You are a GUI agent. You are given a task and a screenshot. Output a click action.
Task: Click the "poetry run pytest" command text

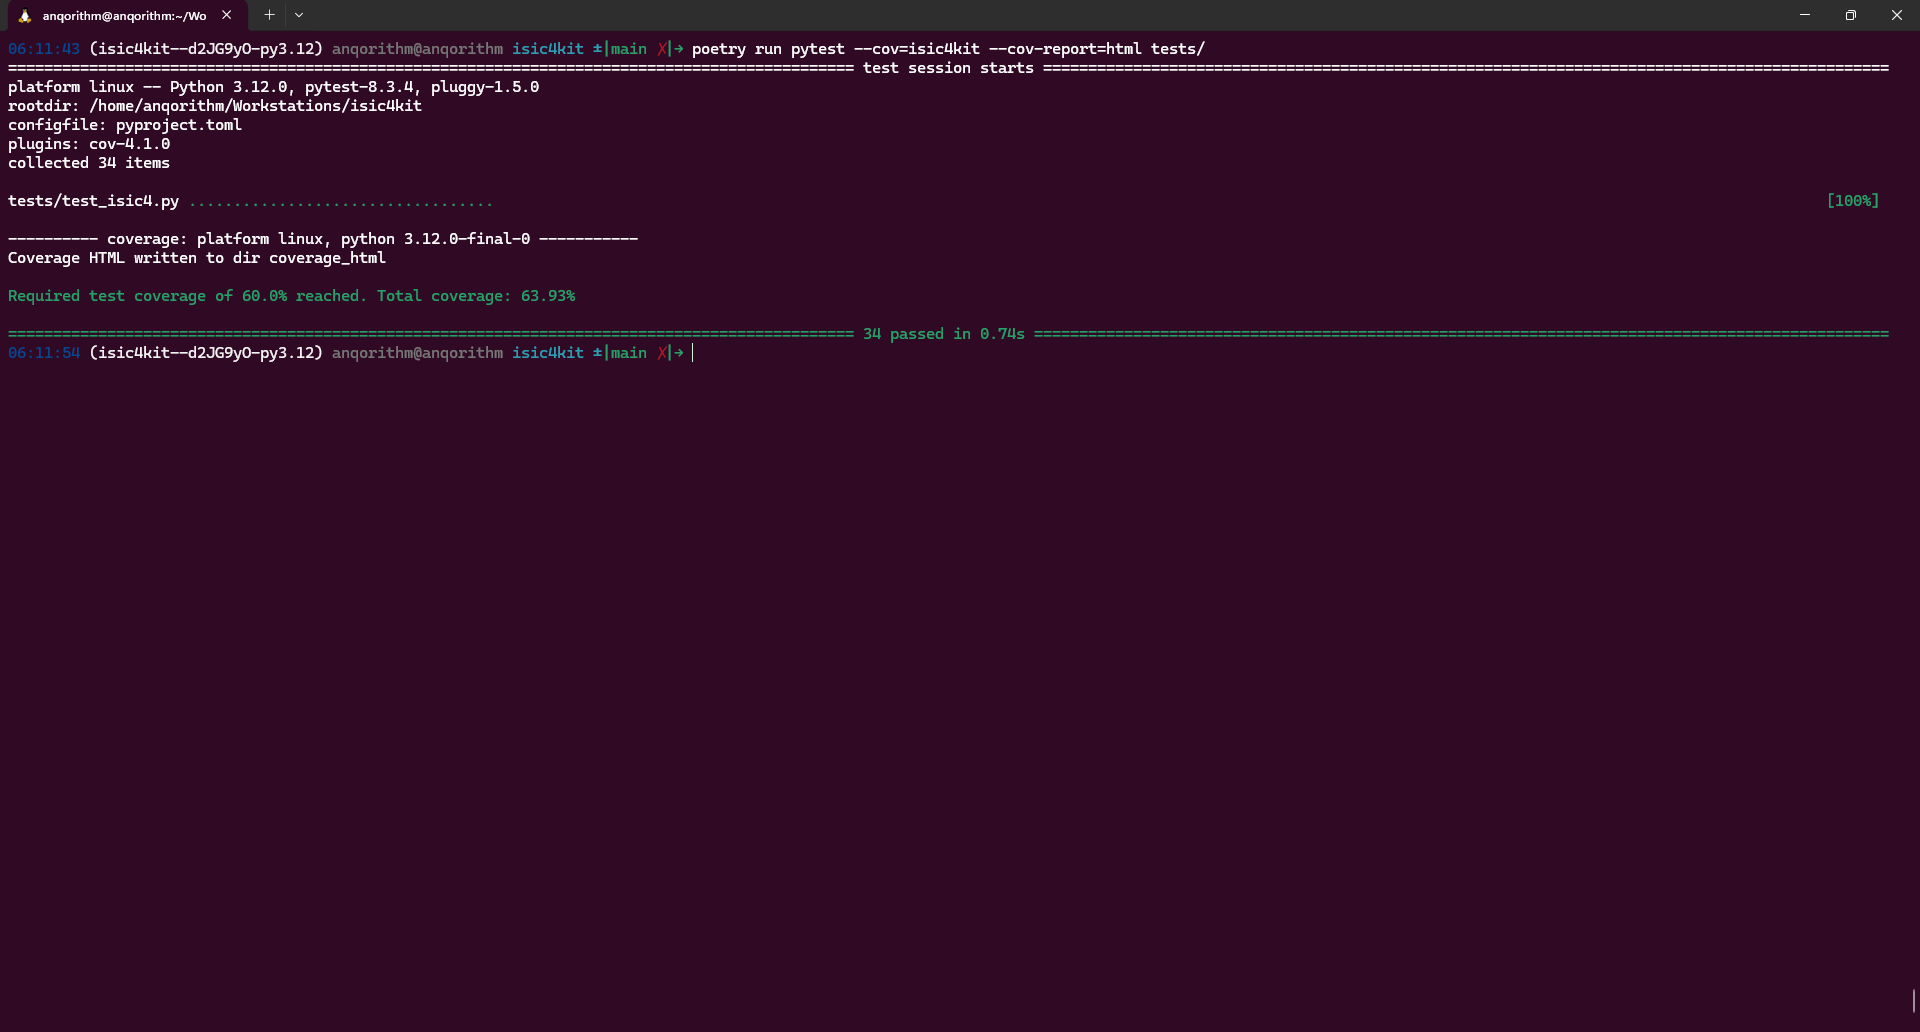pos(768,49)
